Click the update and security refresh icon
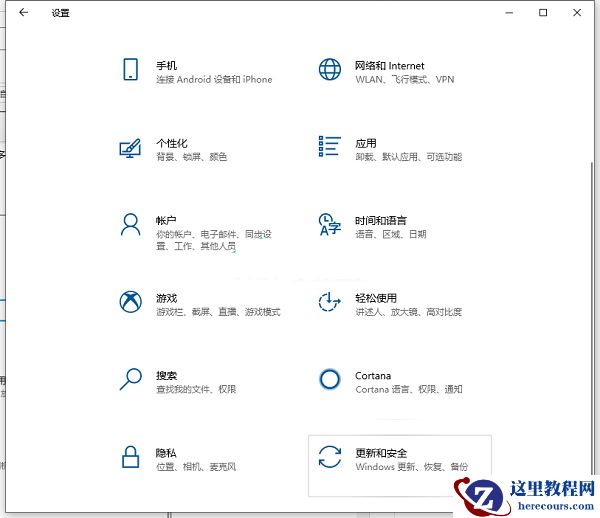600x518 pixels. [329, 457]
